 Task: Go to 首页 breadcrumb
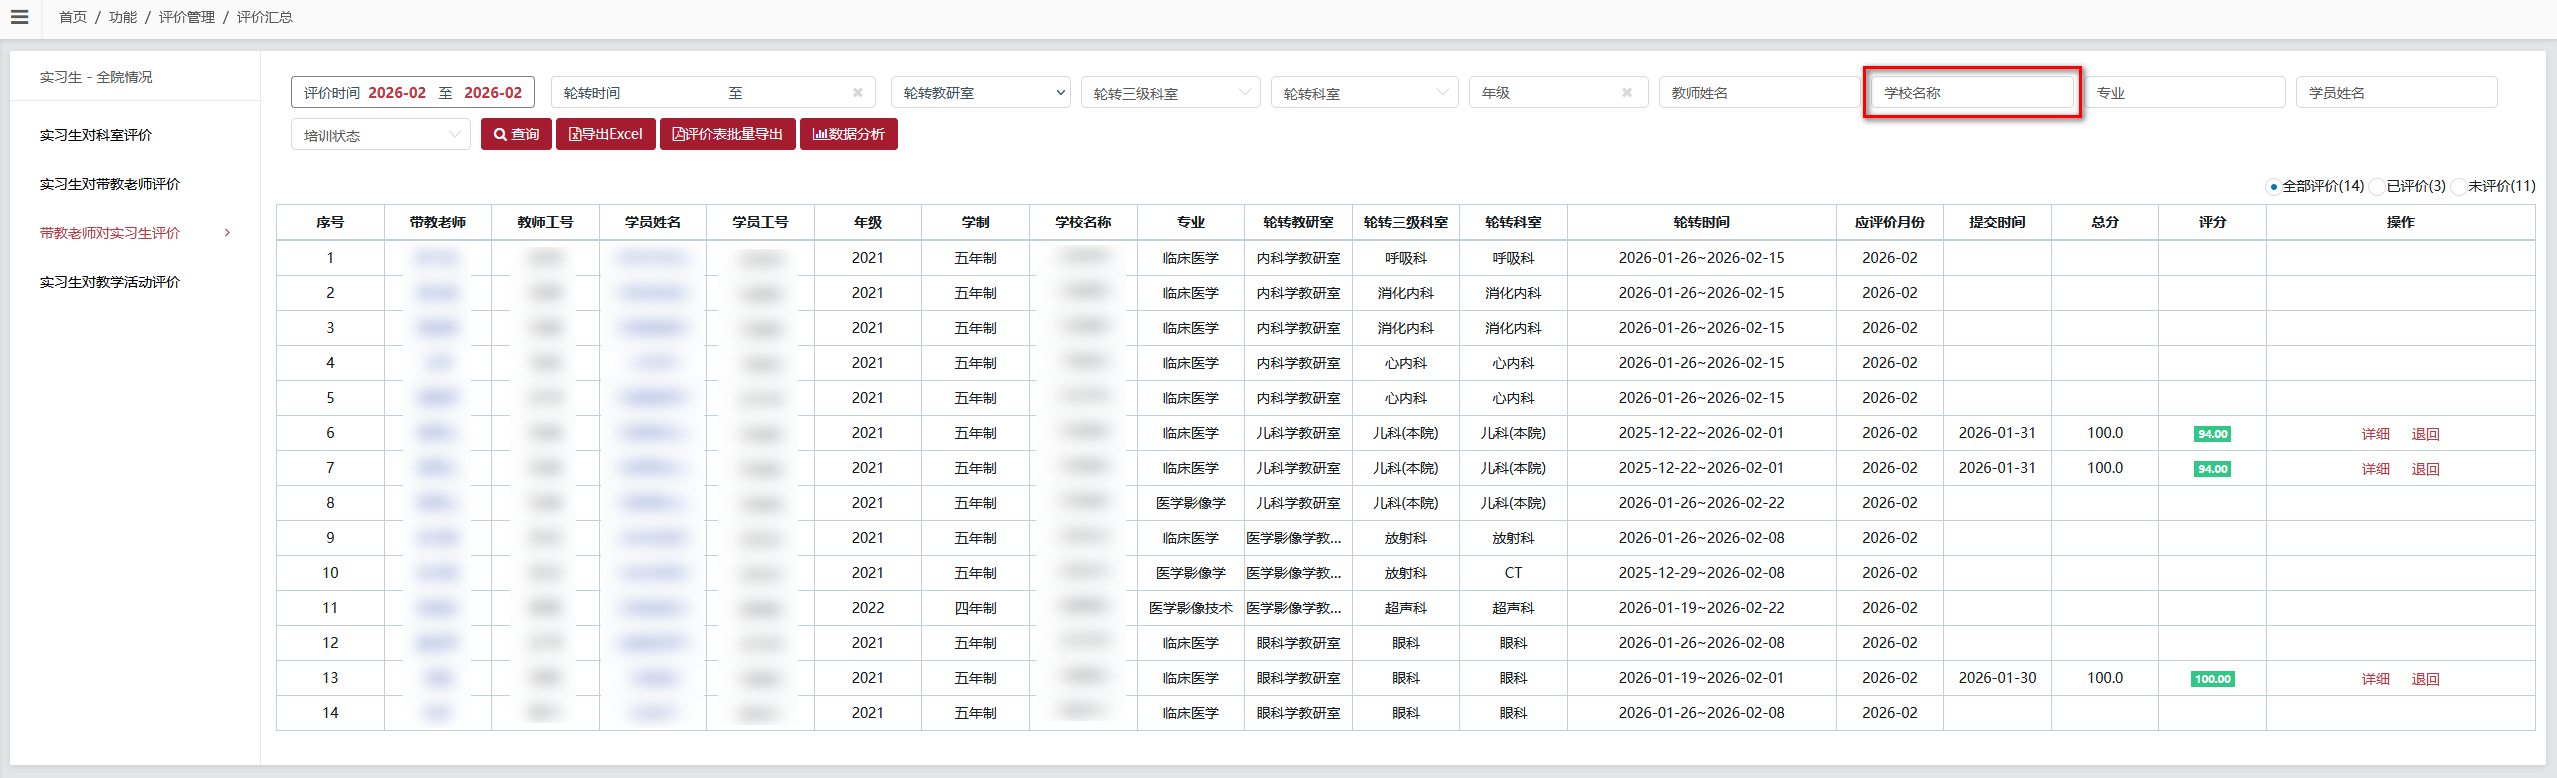coord(73,17)
